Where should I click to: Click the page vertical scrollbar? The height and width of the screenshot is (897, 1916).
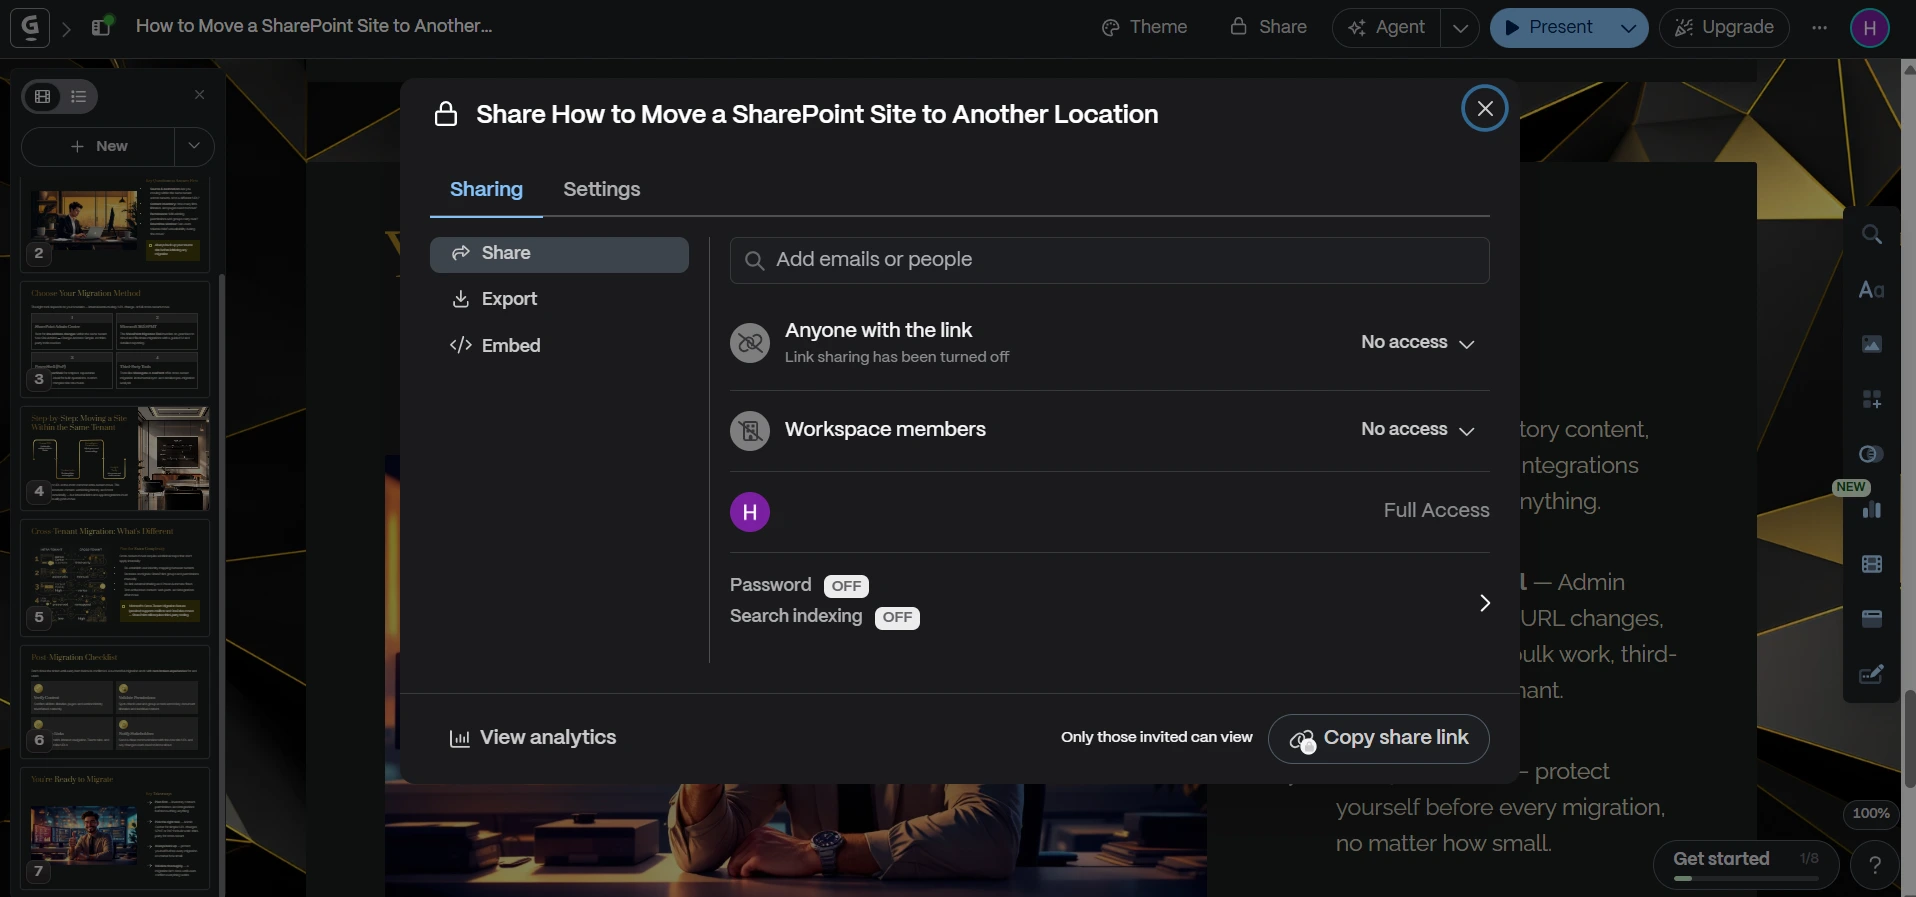pyautogui.click(x=1908, y=739)
